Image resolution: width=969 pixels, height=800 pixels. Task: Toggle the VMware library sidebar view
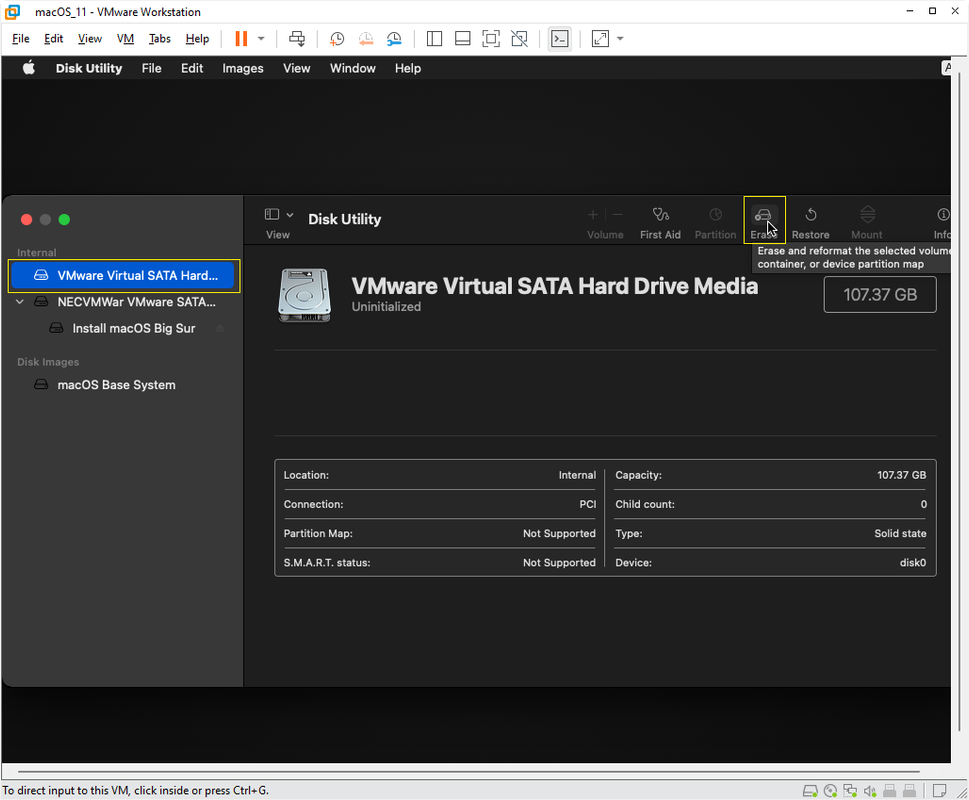pyautogui.click(x=434, y=39)
